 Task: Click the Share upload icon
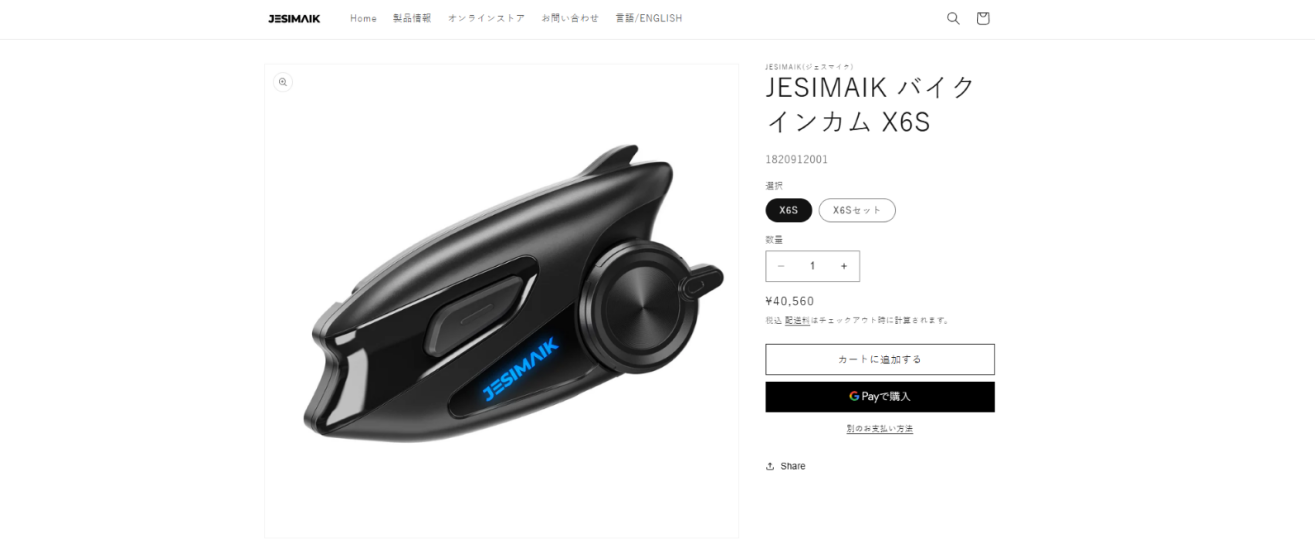tap(770, 466)
